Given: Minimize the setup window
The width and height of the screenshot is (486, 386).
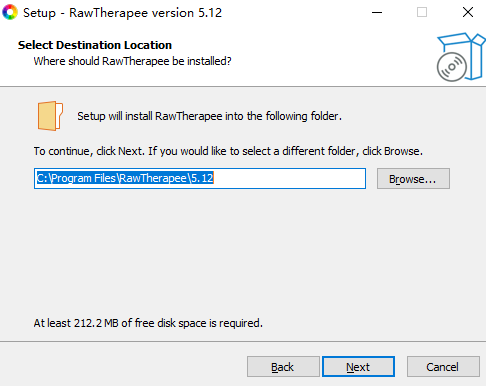Looking at the screenshot, I should pyautogui.click(x=377, y=13).
